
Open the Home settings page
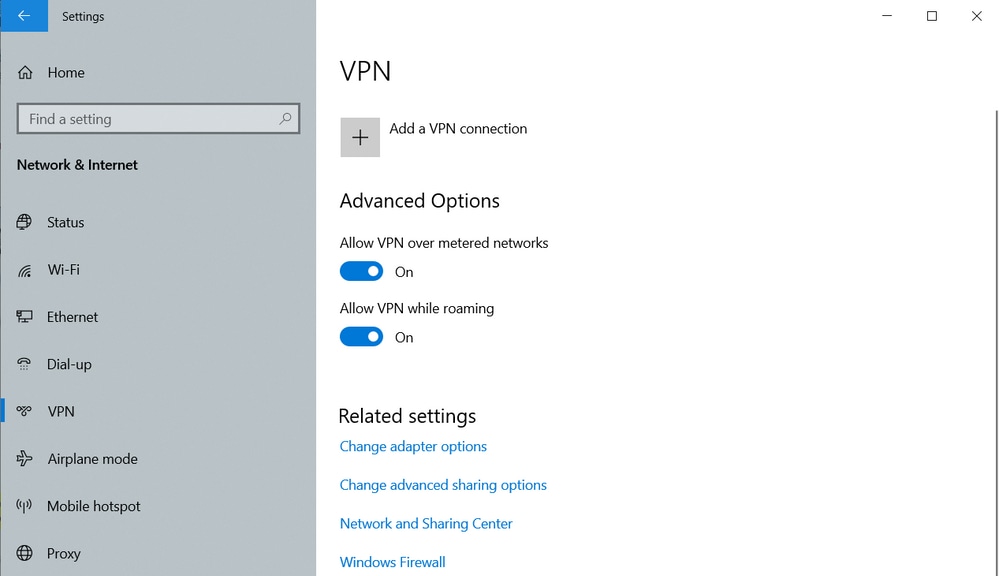[x=66, y=73]
